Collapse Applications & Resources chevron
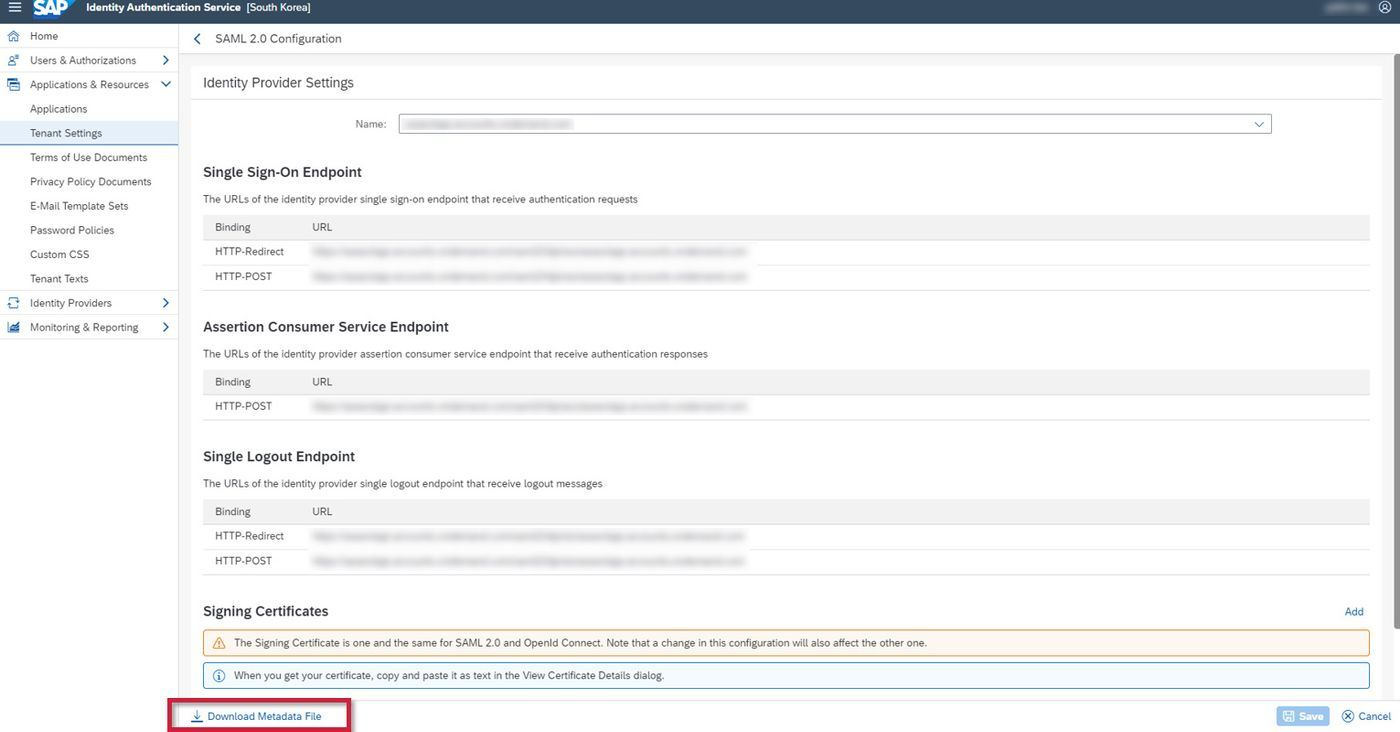This screenshot has width=1400, height=732. coord(166,85)
